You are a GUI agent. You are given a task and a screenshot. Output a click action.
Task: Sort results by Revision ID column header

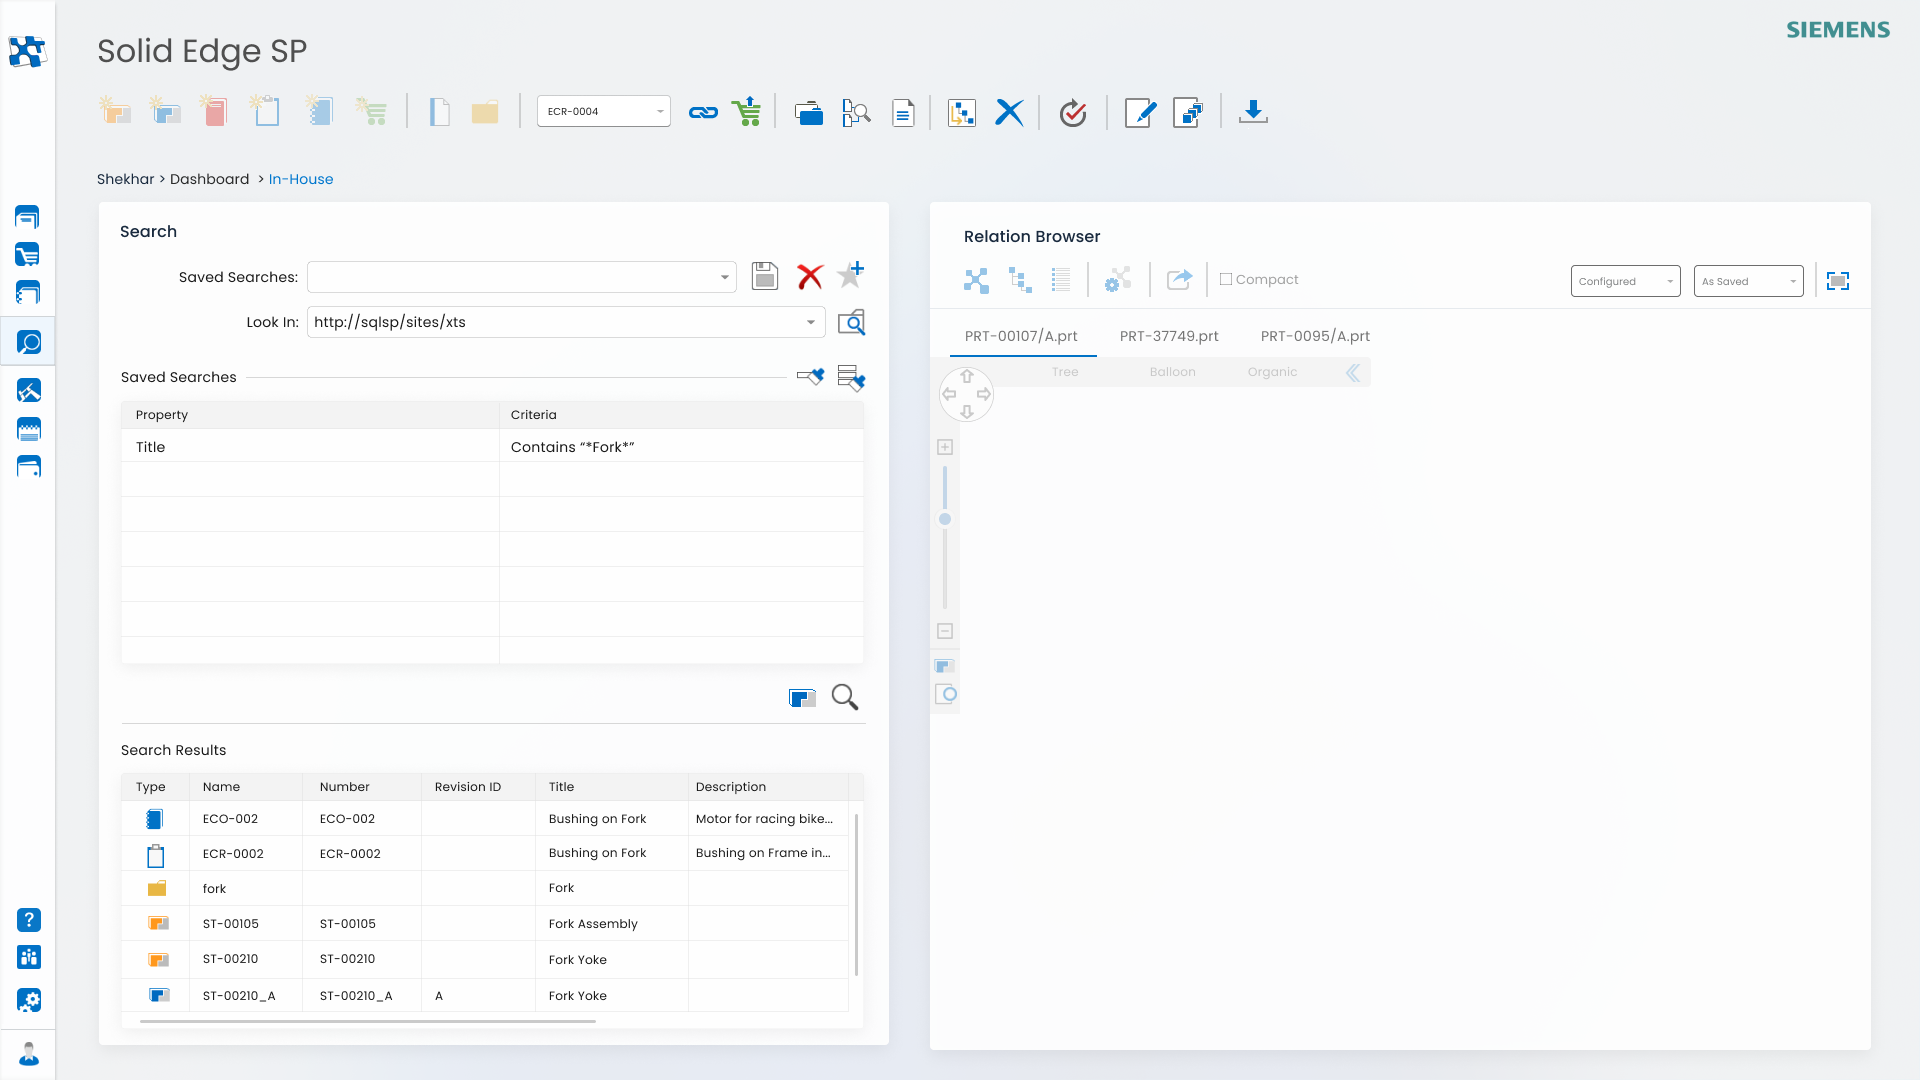point(478,787)
